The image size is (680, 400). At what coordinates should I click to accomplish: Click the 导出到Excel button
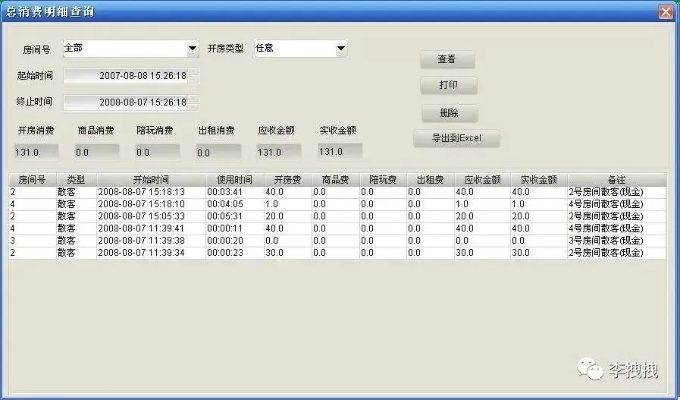coord(456,138)
